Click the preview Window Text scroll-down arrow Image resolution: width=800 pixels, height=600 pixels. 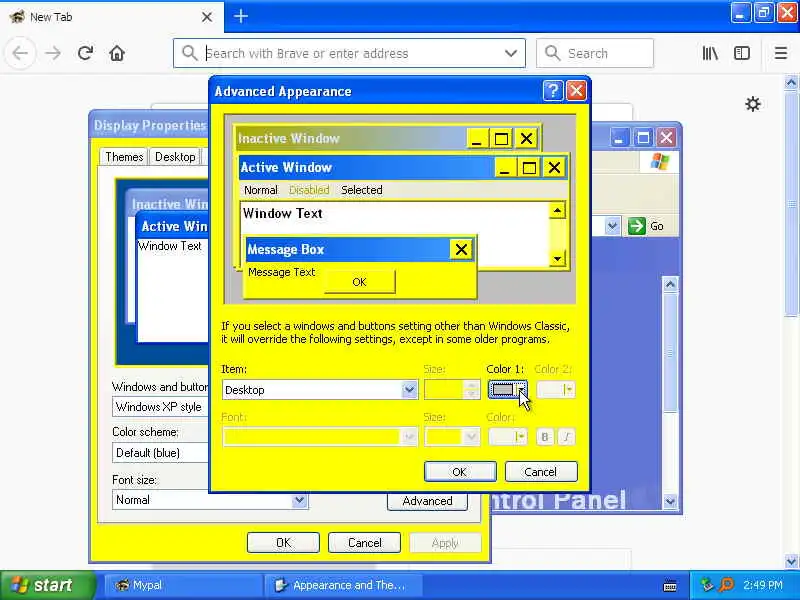point(557,259)
